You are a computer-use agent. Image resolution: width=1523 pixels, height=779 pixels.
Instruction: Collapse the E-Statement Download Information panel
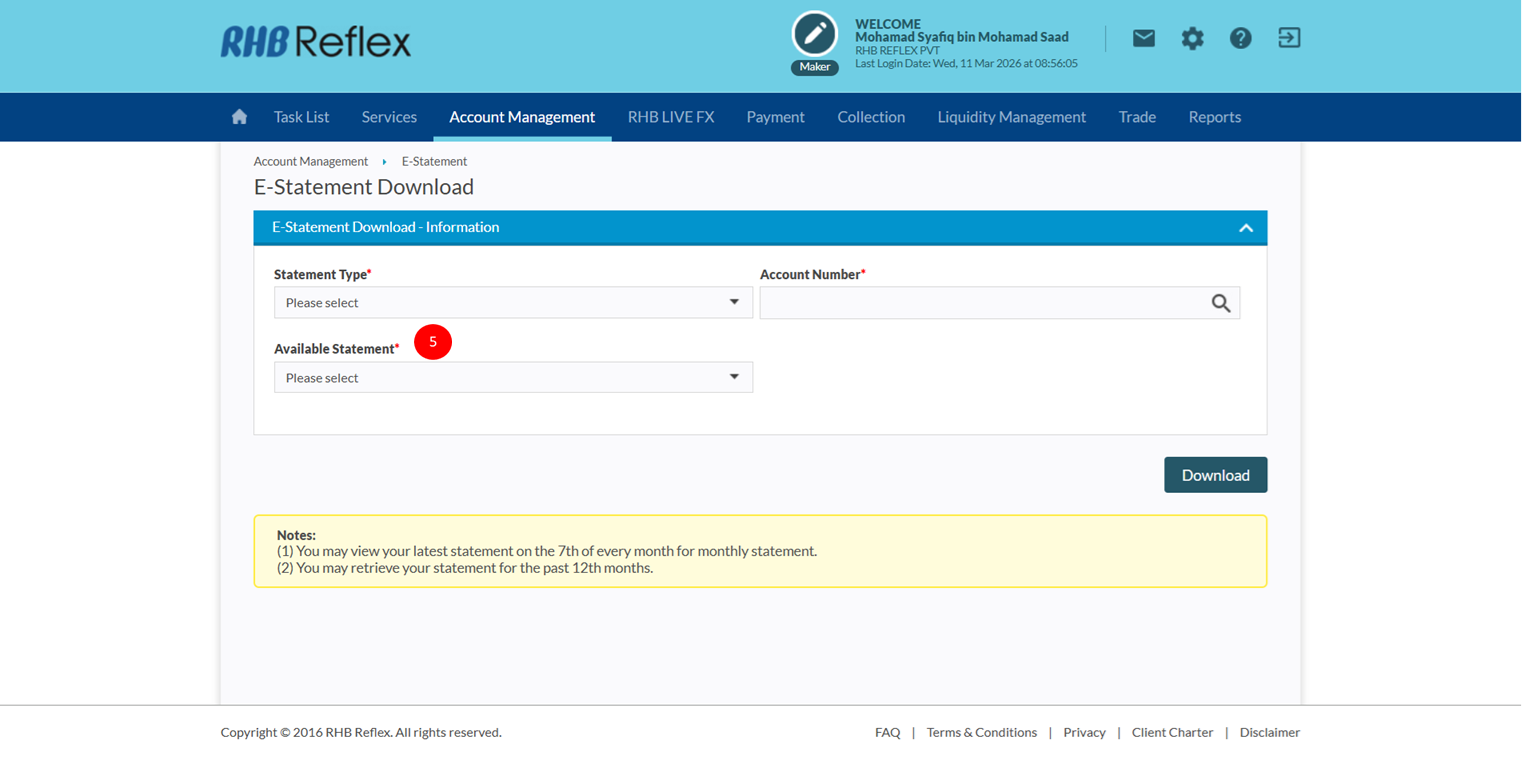point(1245,228)
